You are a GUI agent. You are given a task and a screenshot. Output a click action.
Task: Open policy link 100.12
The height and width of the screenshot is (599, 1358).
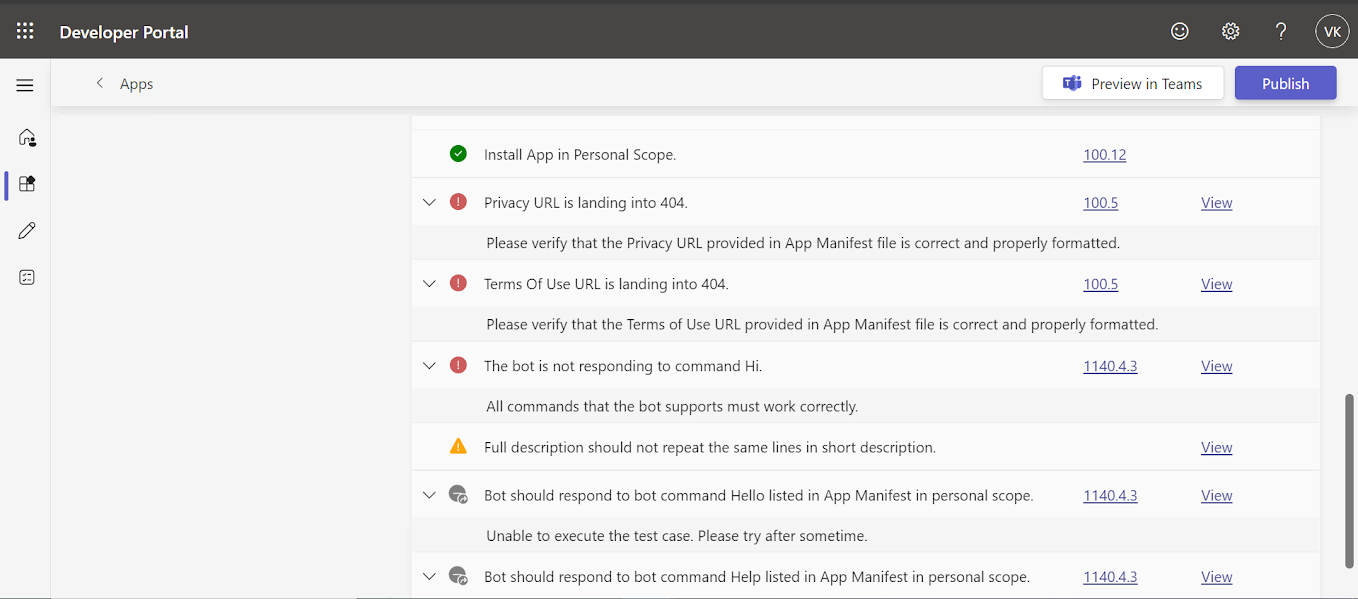click(1104, 155)
